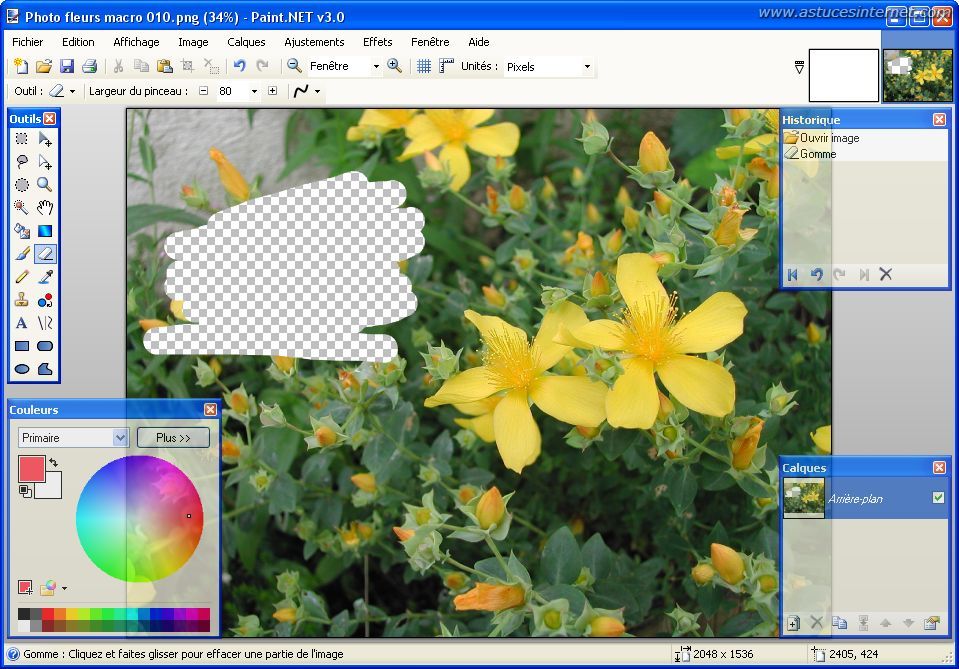
Task: Select the Rectangle shape tool
Action: pos(21,346)
